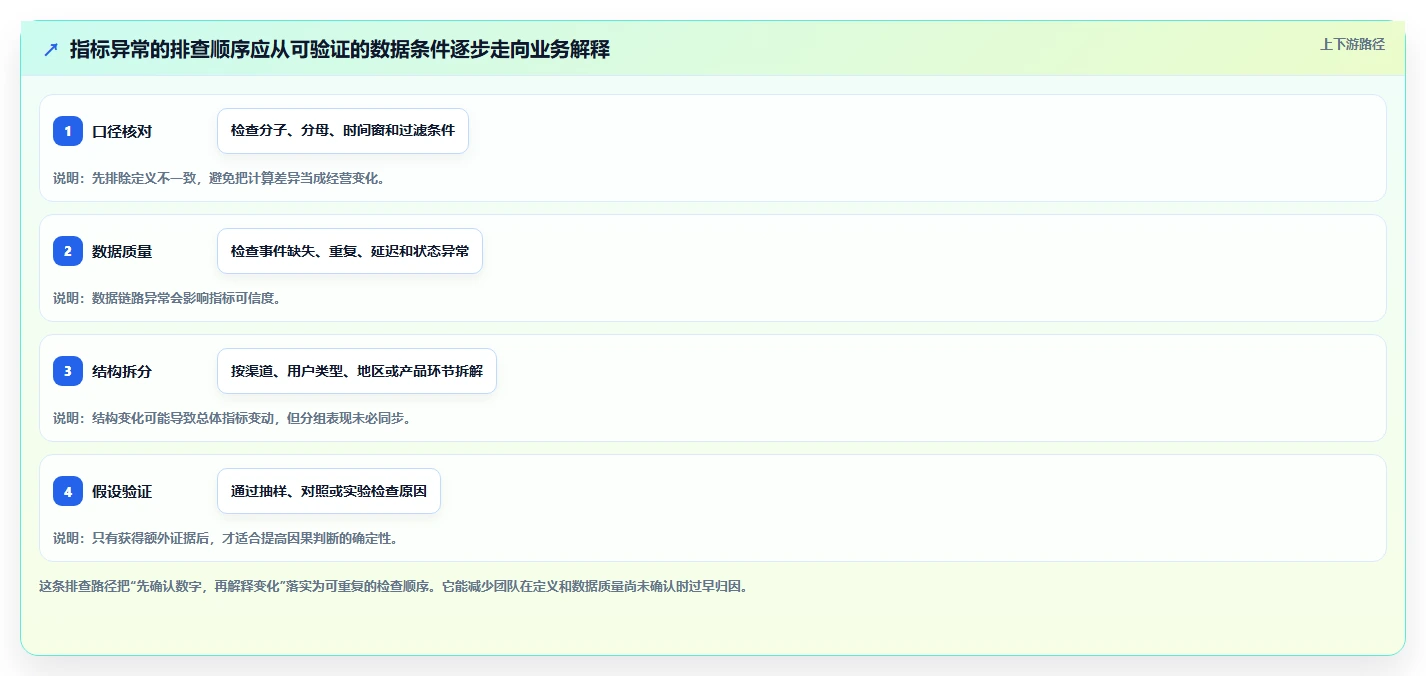Select step number 4 badge

(68, 491)
